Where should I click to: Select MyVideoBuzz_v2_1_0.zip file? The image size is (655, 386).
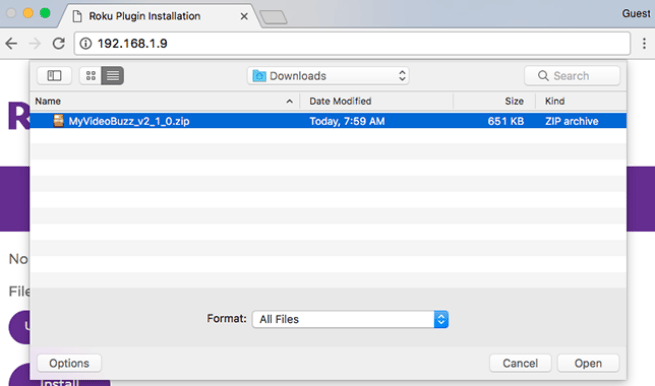tap(328, 121)
